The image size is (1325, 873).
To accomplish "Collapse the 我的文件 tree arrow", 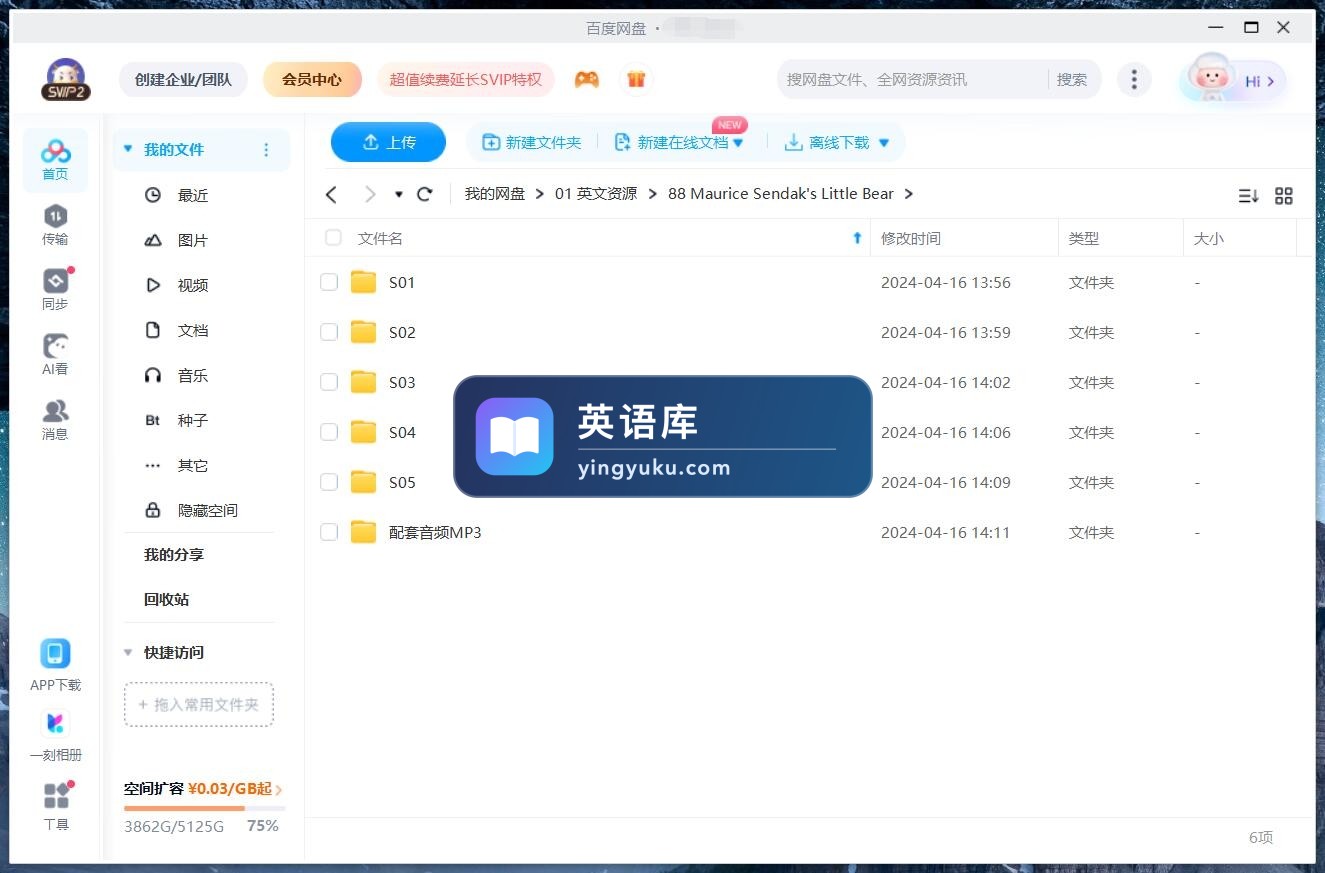I will (x=128, y=149).
